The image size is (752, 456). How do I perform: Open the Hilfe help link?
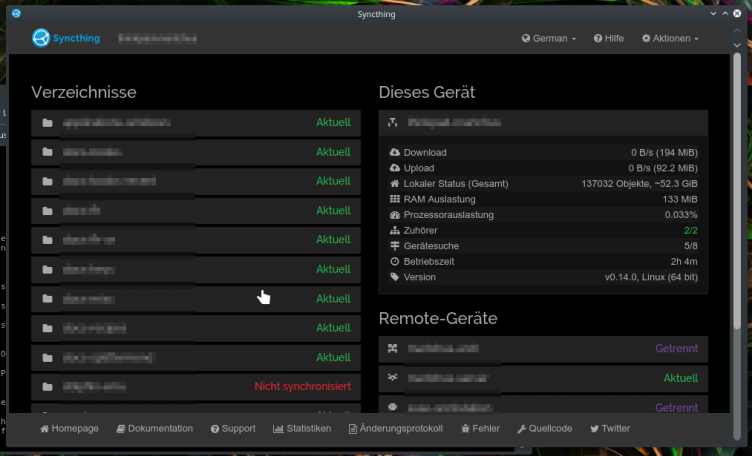(x=608, y=38)
